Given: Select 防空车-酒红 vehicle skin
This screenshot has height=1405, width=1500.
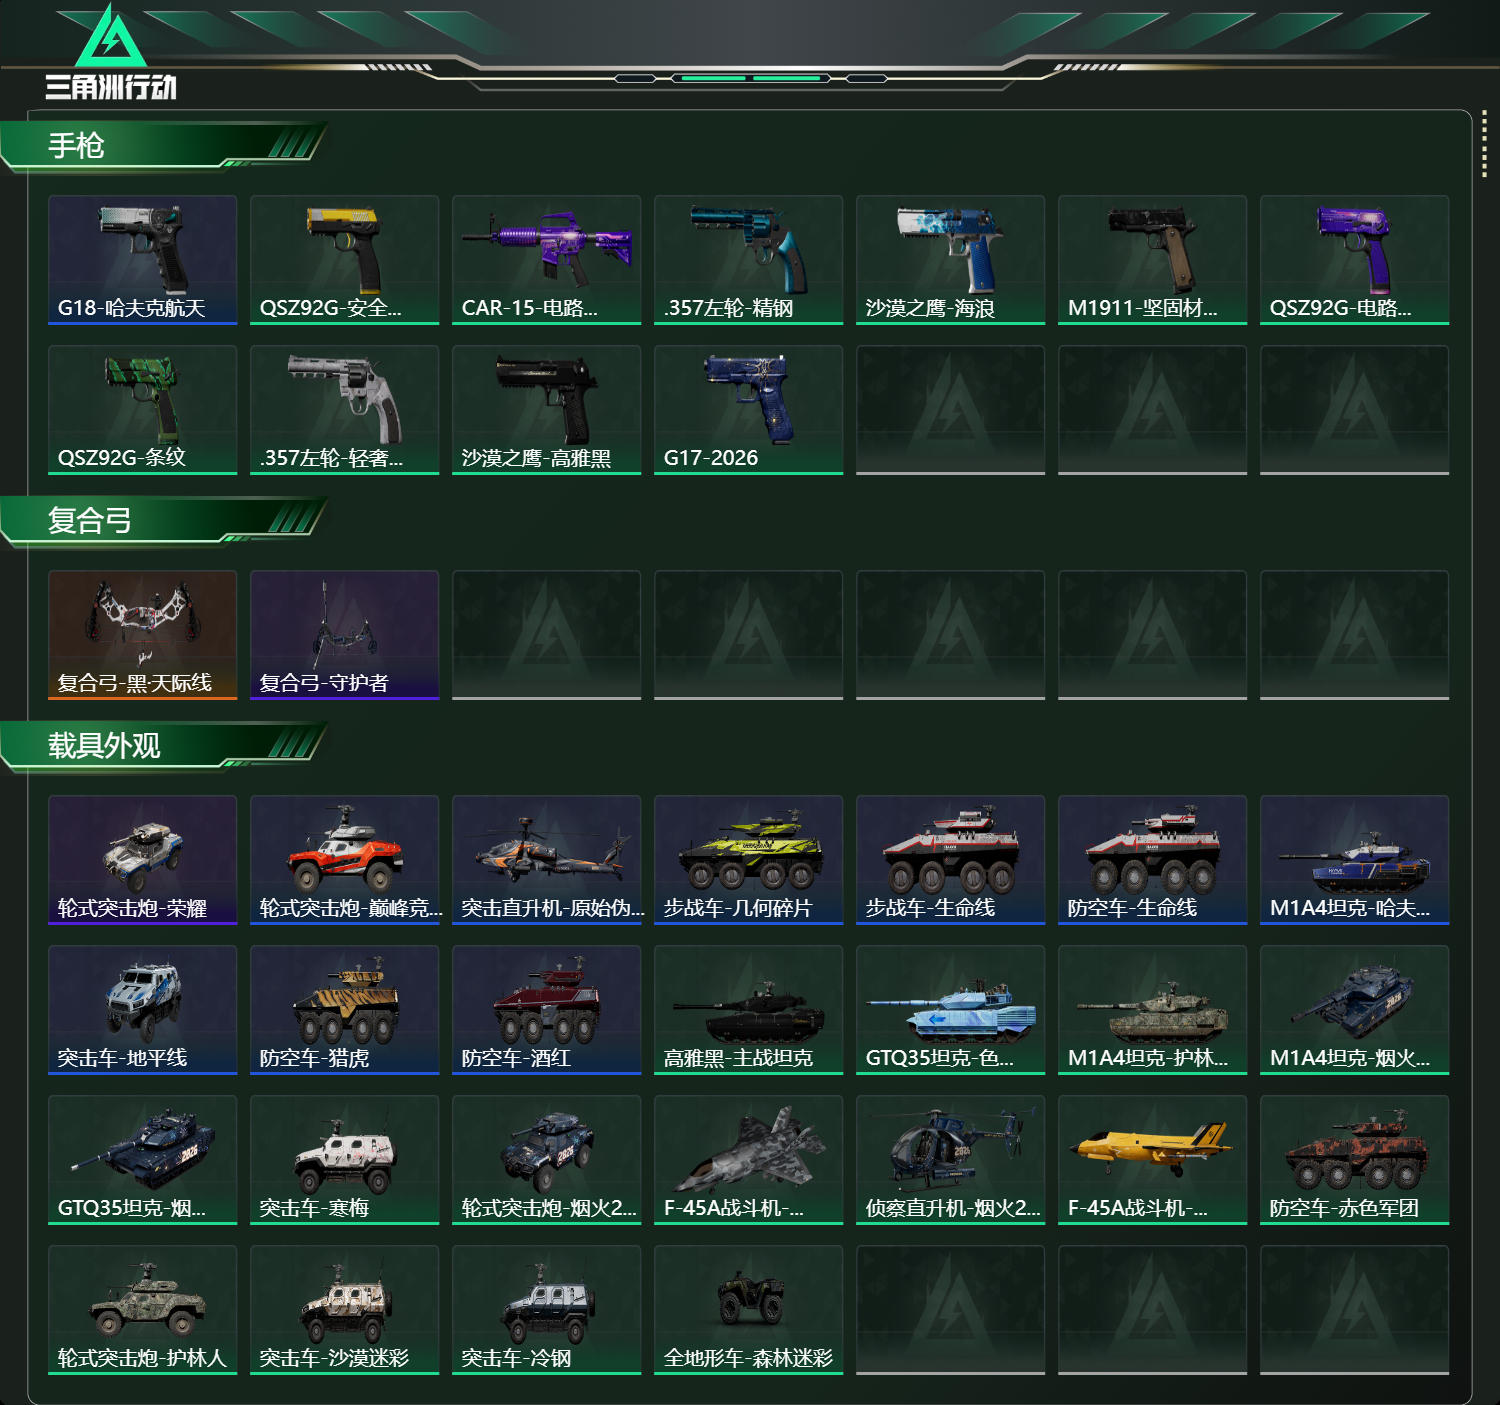Looking at the screenshot, I should (547, 1010).
